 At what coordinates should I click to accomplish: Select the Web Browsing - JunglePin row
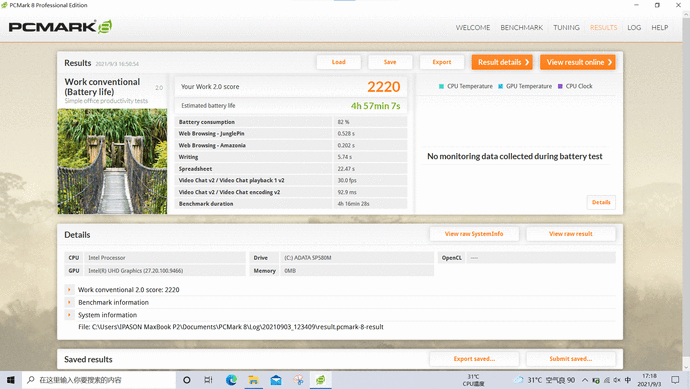click(x=291, y=133)
